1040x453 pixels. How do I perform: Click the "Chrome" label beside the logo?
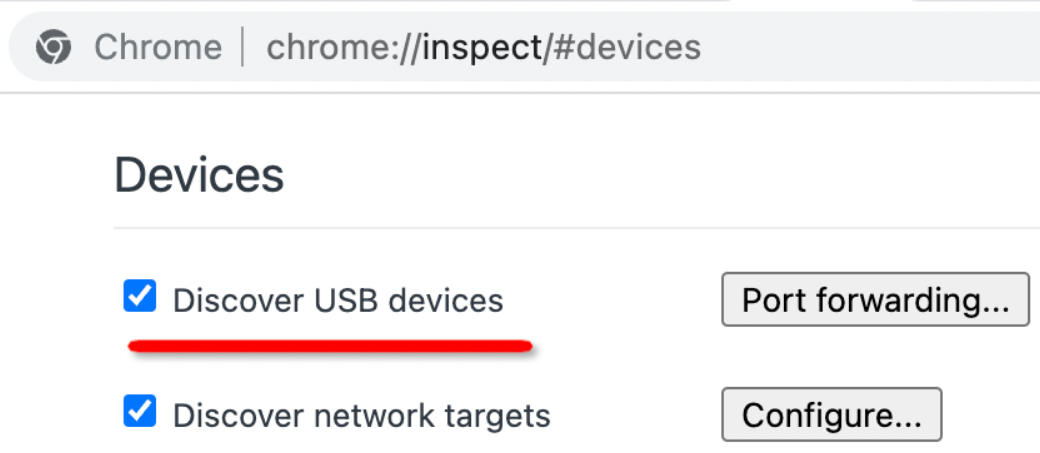pyautogui.click(x=158, y=48)
